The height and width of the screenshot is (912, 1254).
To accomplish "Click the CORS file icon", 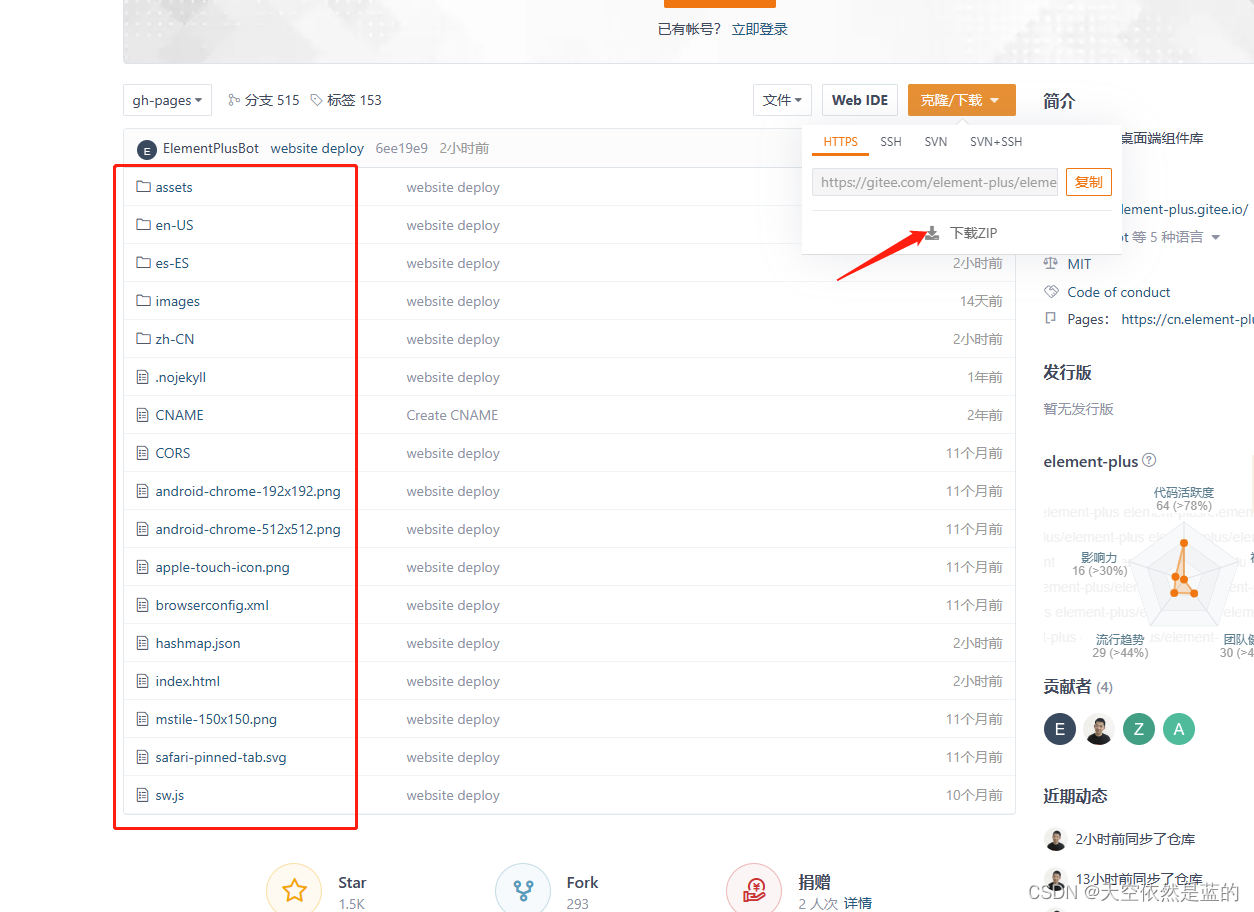I will pos(143,453).
